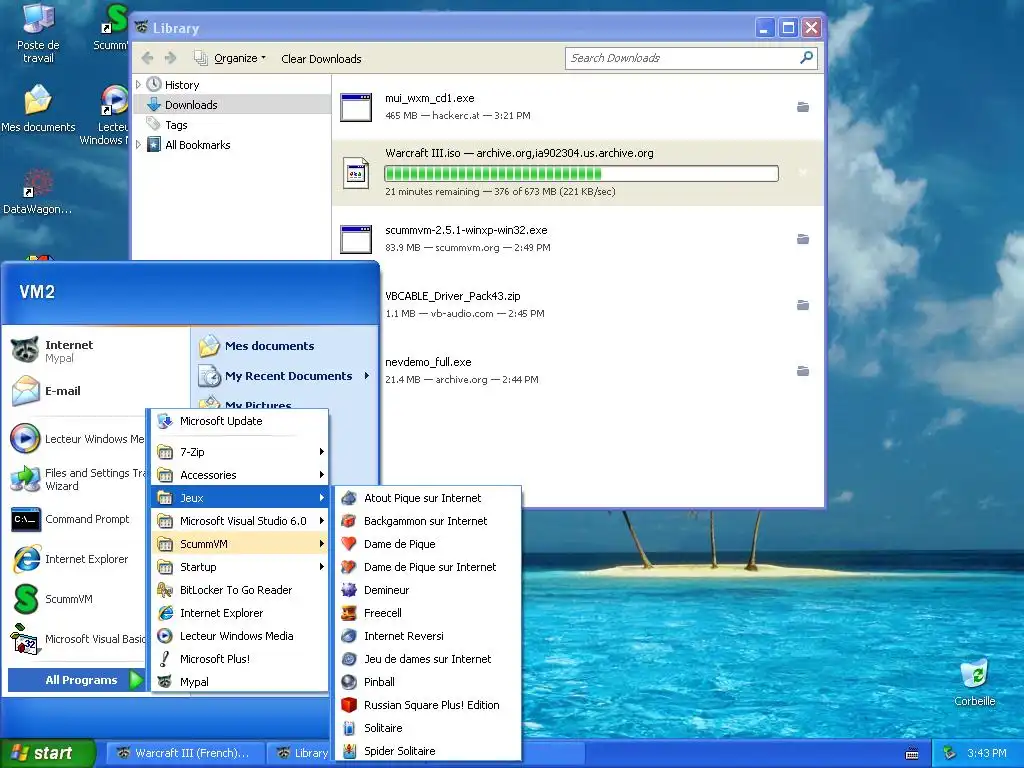This screenshot has width=1024, height=768.
Task: Launch Jeu de dames sur Internet
Action: (428, 659)
